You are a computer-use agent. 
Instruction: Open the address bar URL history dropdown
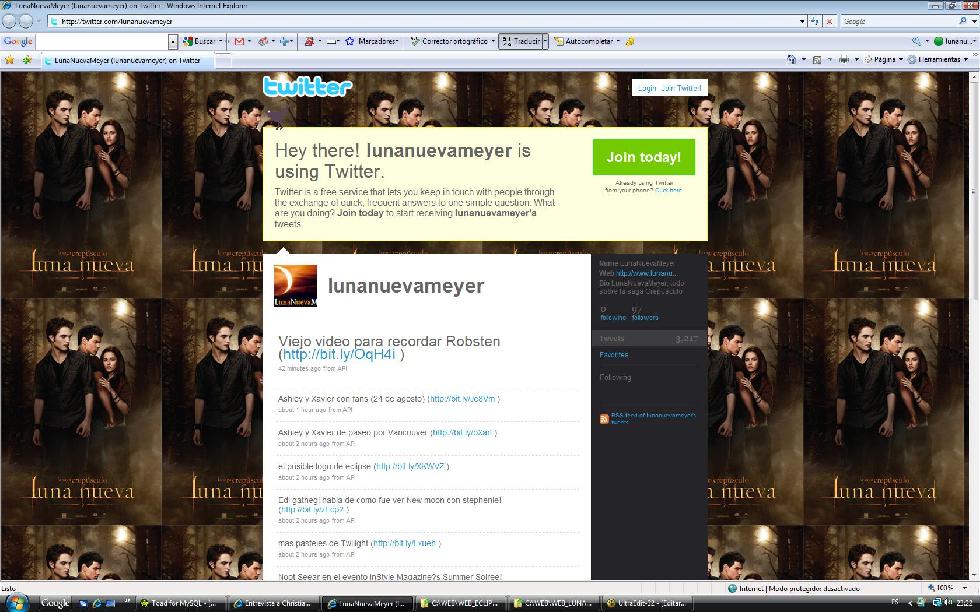click(802, 21)
